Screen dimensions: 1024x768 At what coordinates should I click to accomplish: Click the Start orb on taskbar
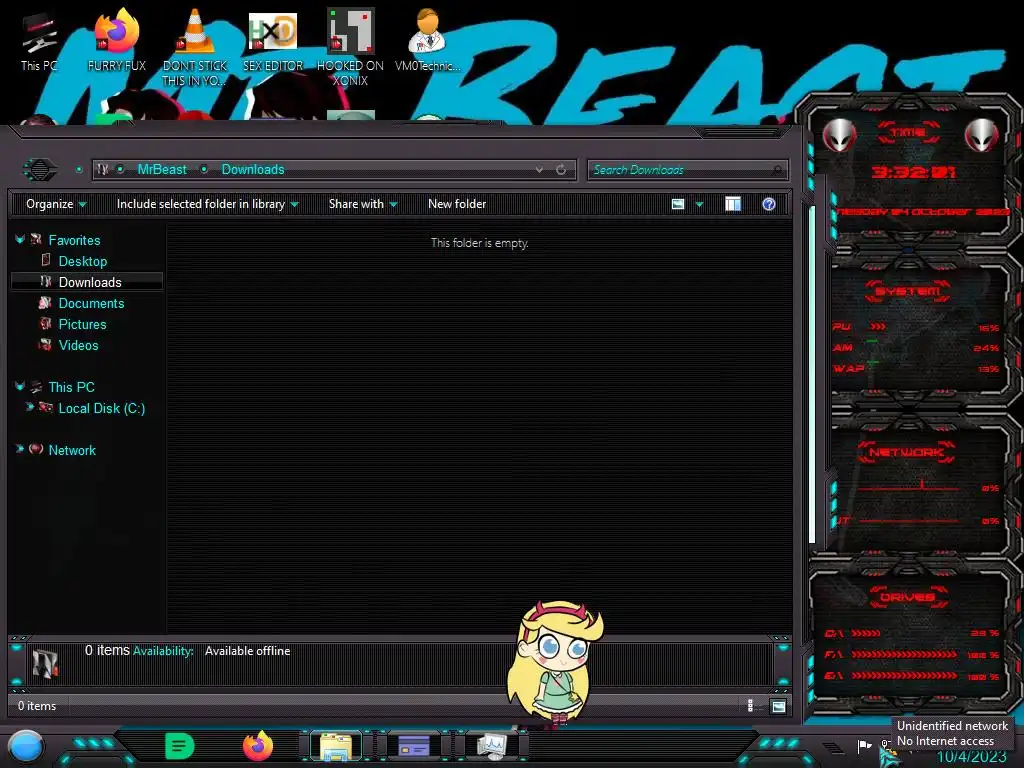coord(25,747)
